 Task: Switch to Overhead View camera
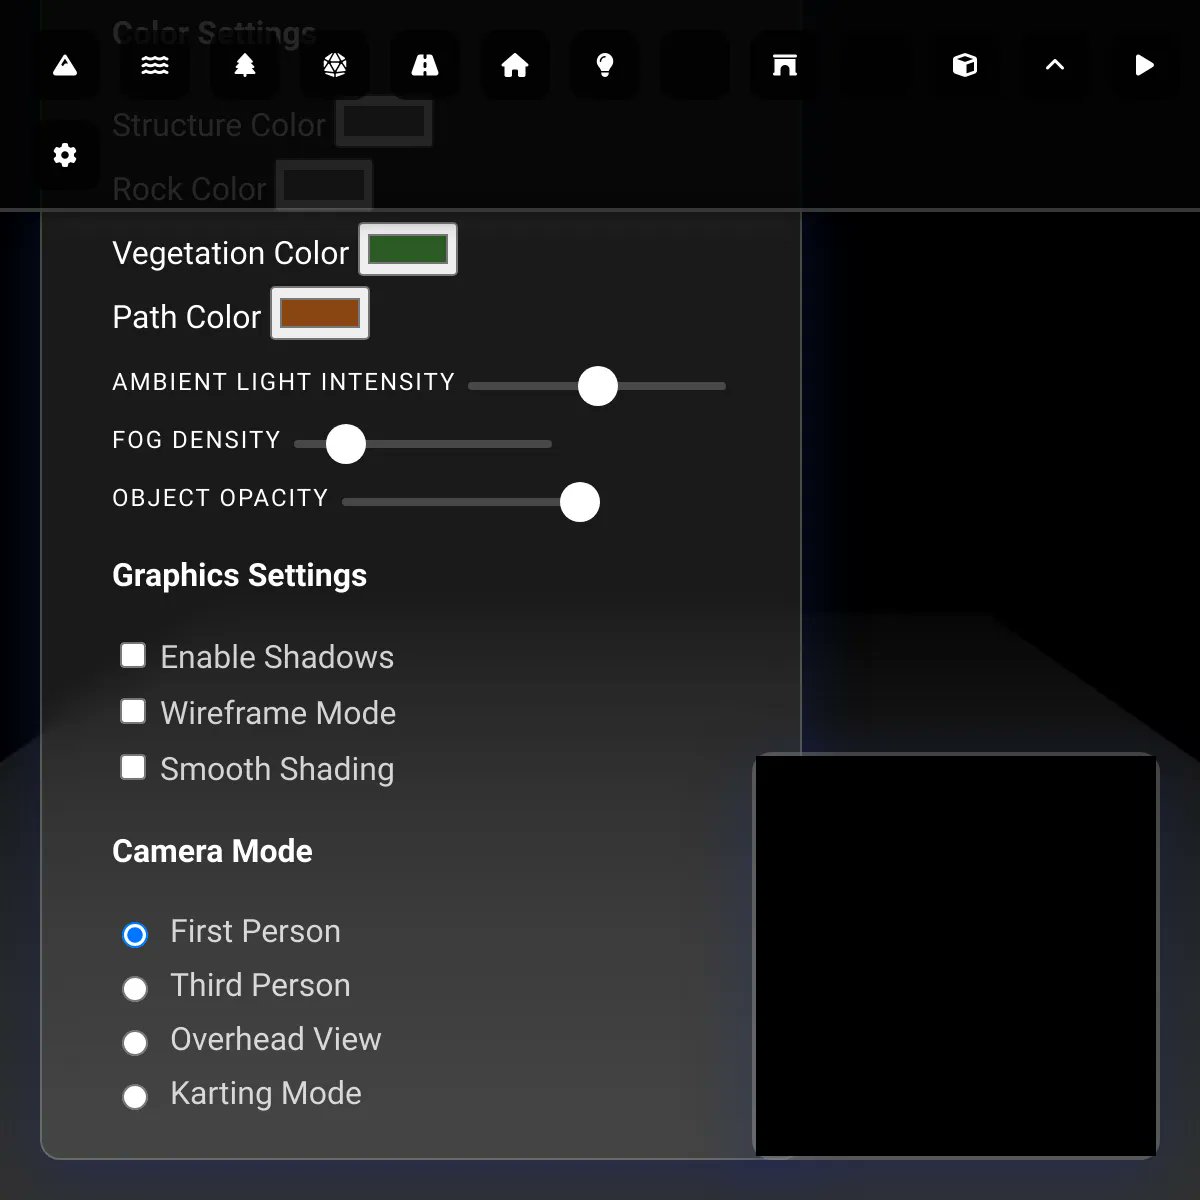(x=135, y=1042)
